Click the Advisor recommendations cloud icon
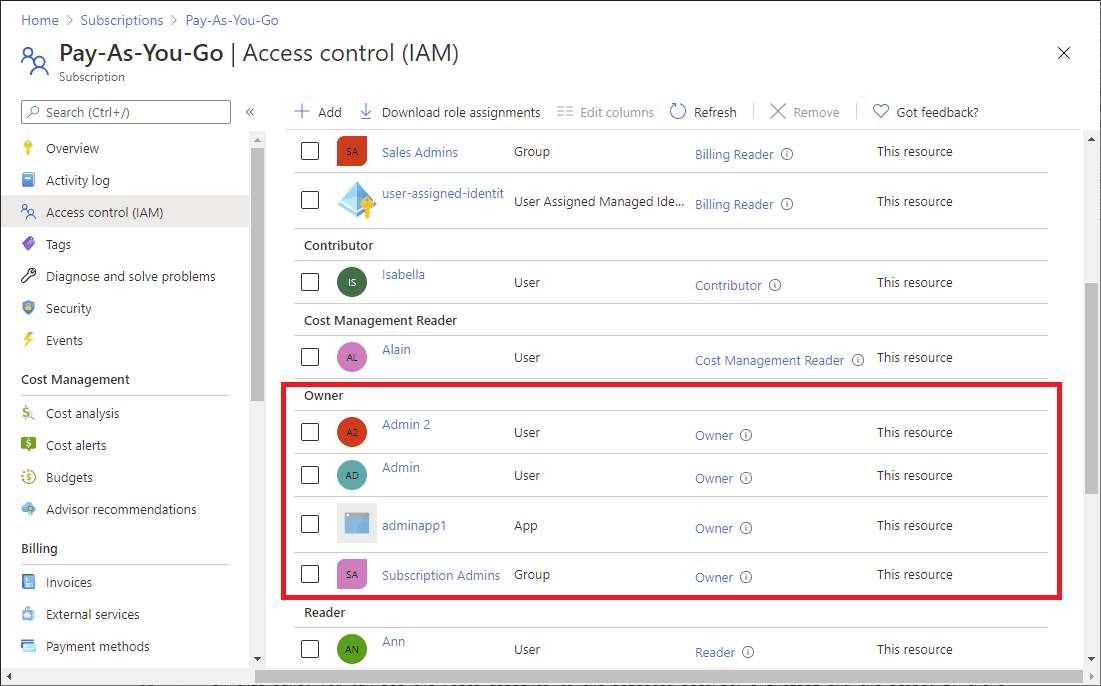 pos(28,508)
